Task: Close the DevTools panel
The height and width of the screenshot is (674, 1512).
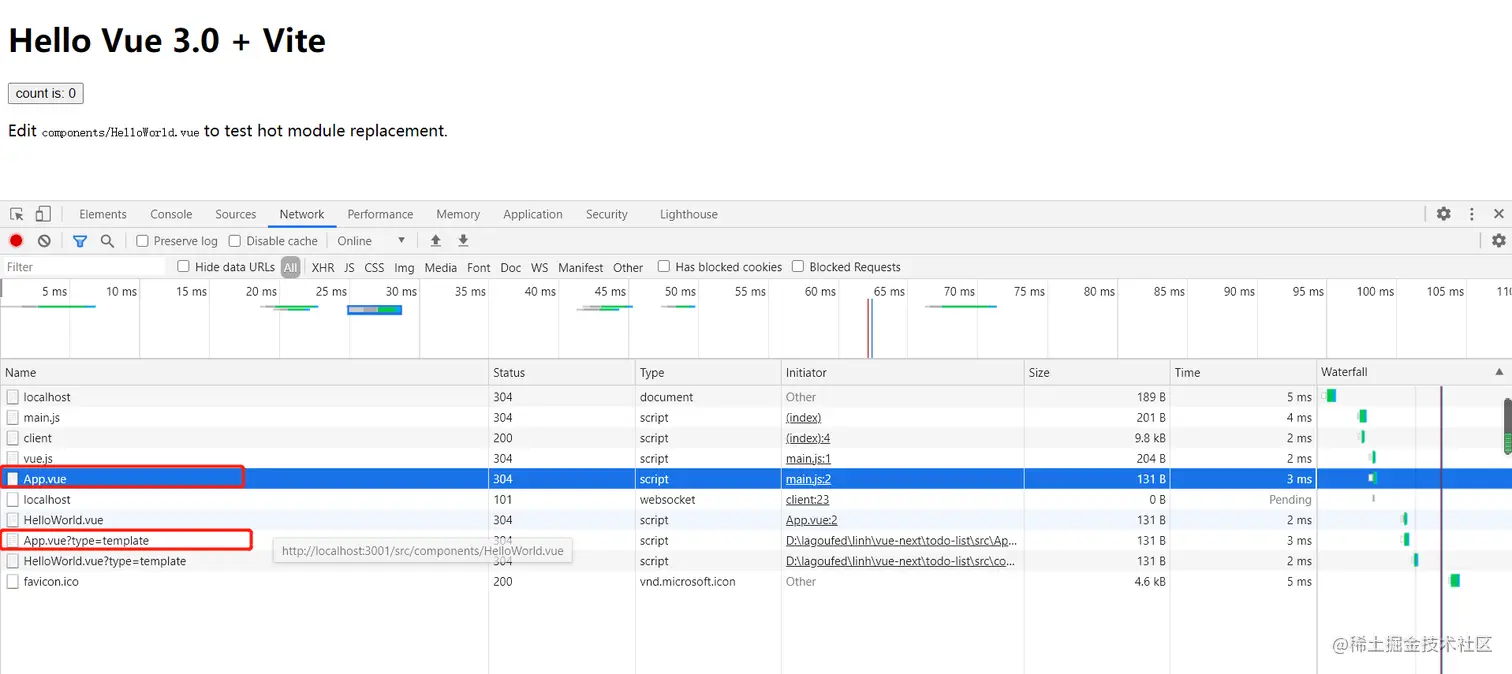Action: tap(1499, 214)
